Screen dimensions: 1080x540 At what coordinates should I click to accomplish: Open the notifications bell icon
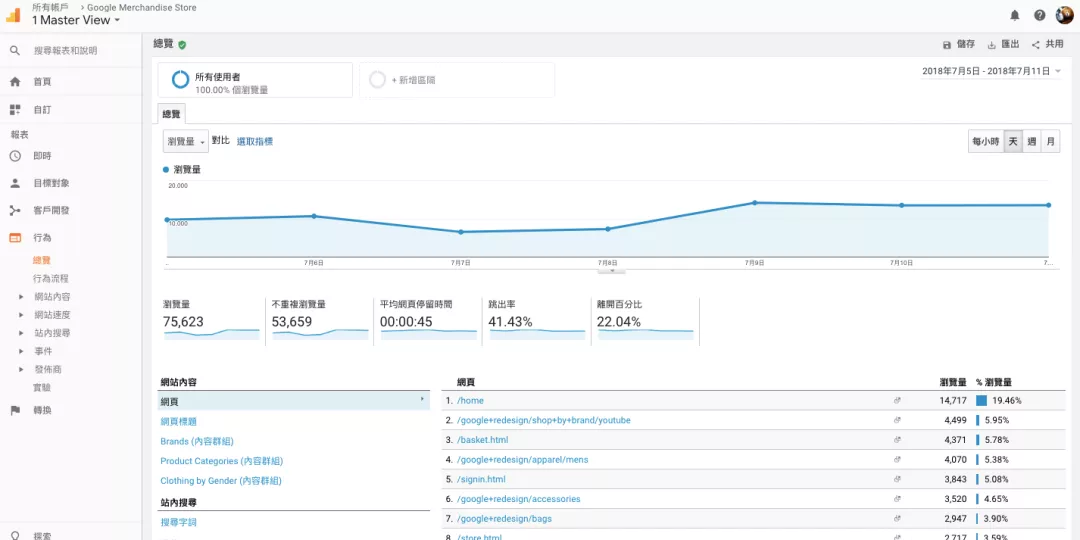[x=1015, y=15]
